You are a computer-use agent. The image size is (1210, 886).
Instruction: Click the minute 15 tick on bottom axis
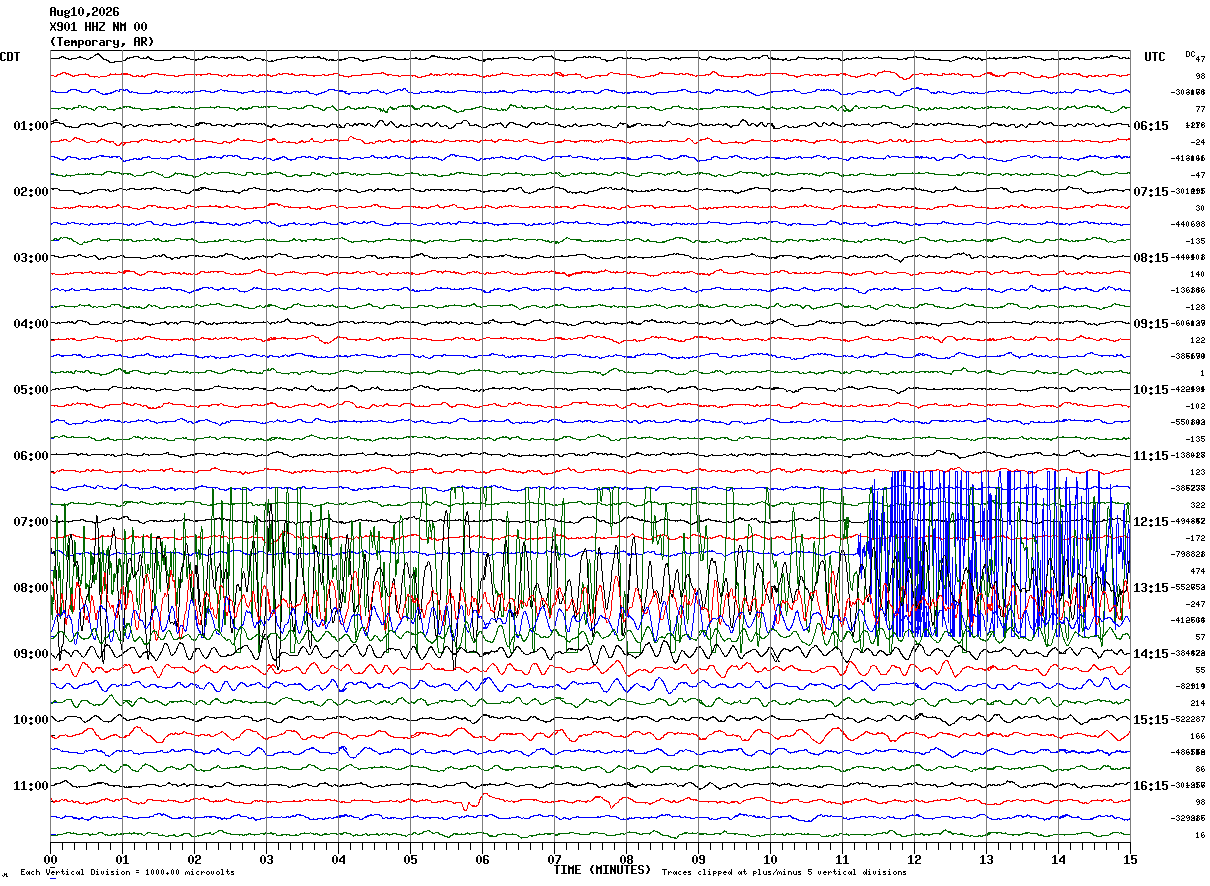1130,859
